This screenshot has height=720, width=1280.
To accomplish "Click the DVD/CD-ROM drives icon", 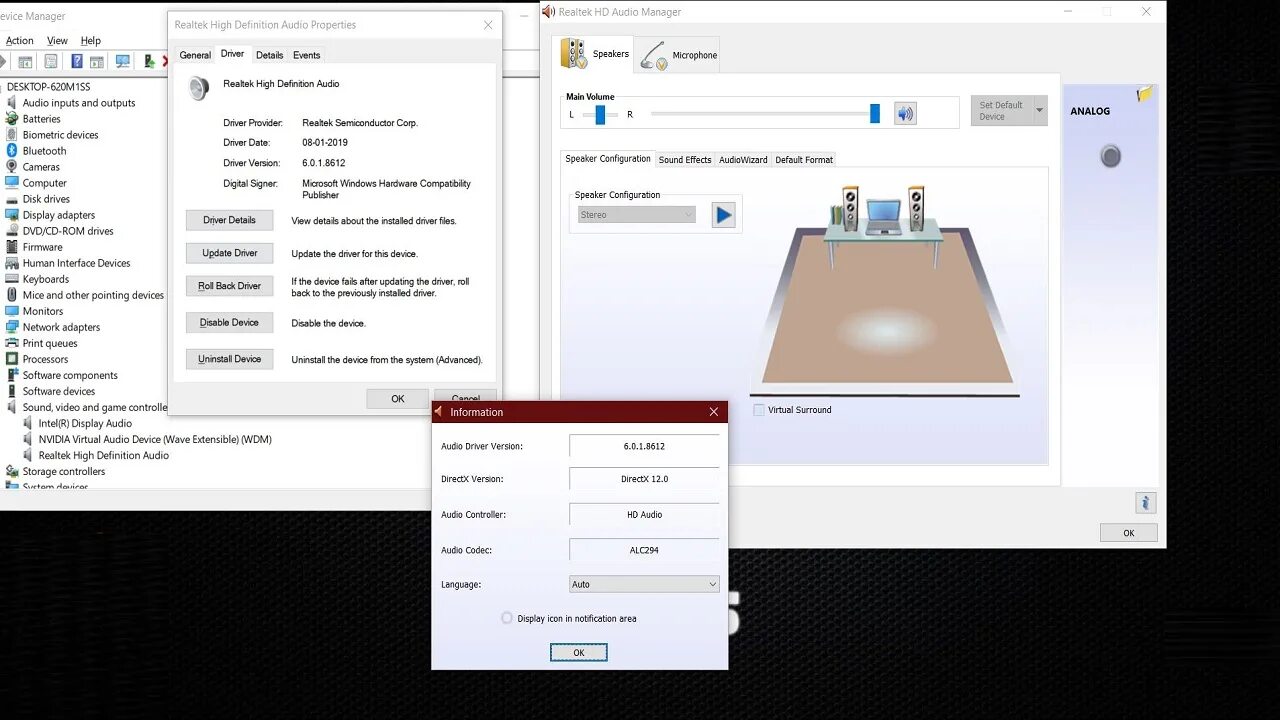I will click(x=12, y=231).
